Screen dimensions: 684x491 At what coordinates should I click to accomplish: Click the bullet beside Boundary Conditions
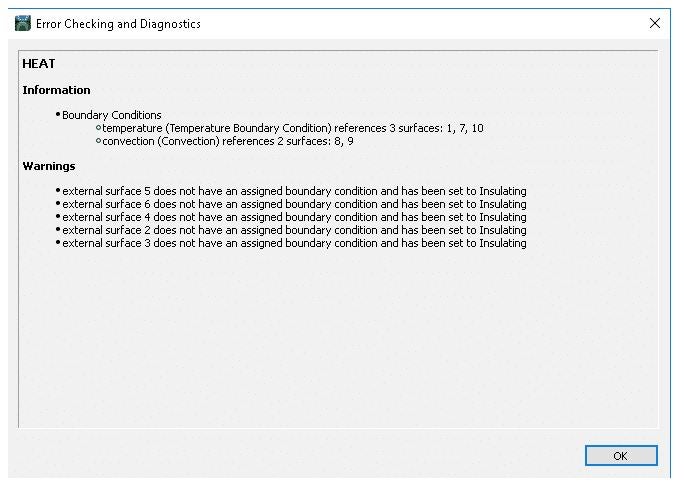[x=58, y=115]
